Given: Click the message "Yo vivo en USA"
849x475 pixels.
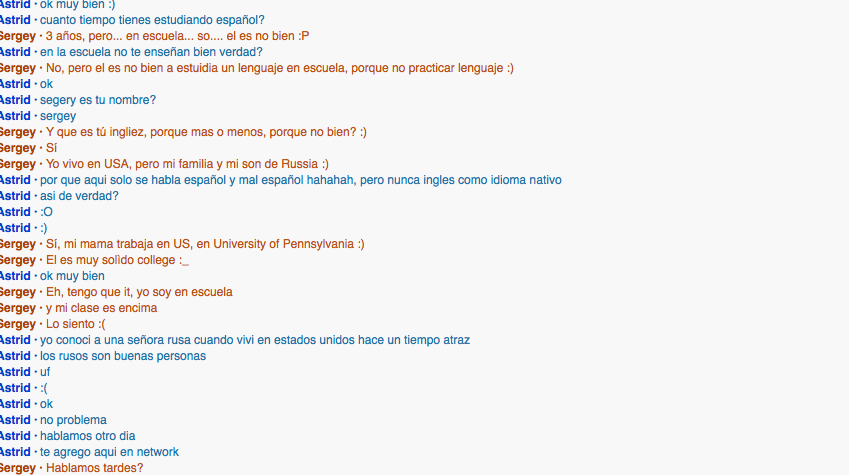Looking at the screenshot, I should click(187, 164).
